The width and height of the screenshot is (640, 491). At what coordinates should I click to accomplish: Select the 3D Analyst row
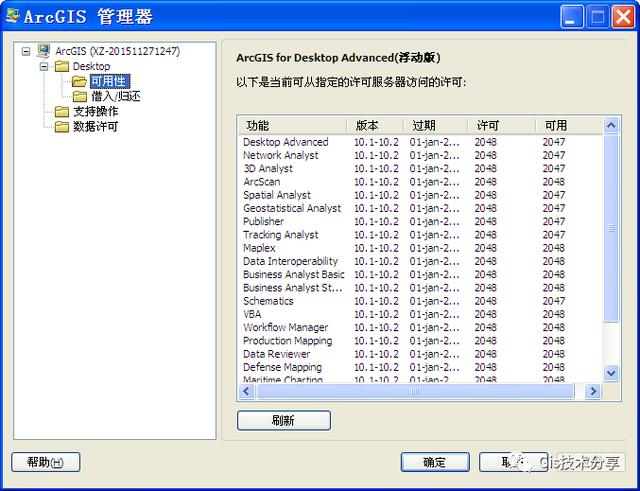point(420,169)
